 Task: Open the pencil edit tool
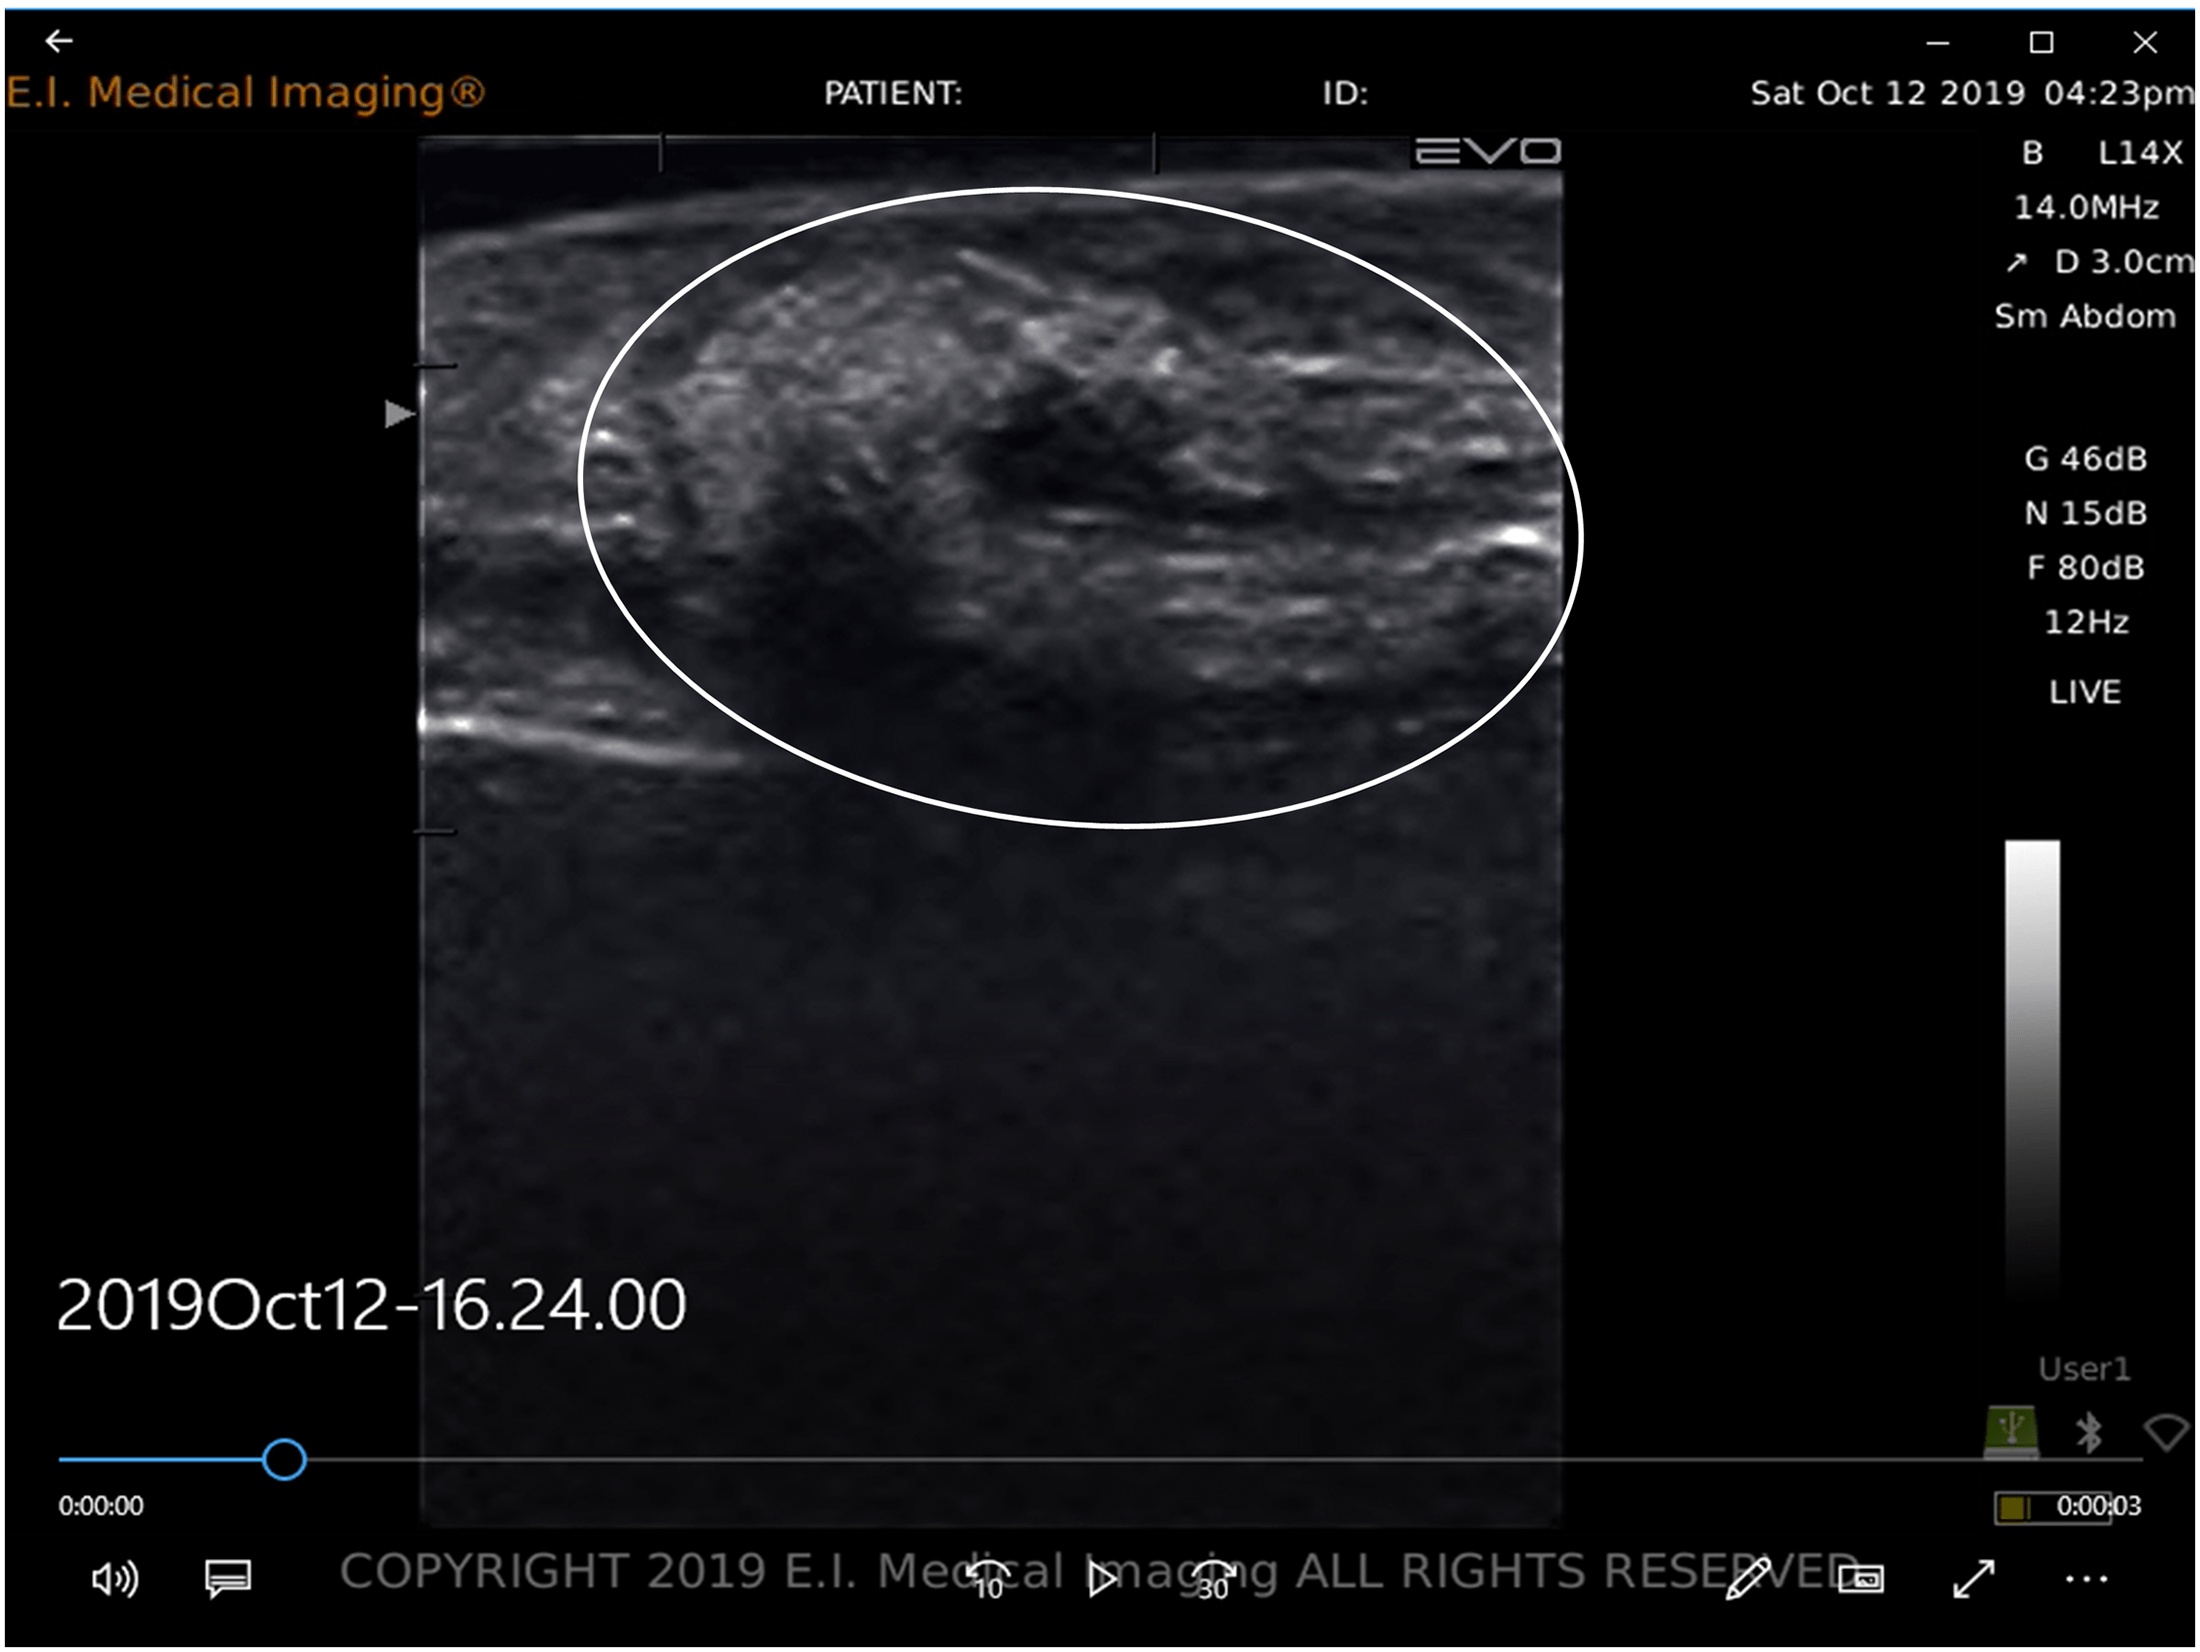click(x=1748, y=1579)
